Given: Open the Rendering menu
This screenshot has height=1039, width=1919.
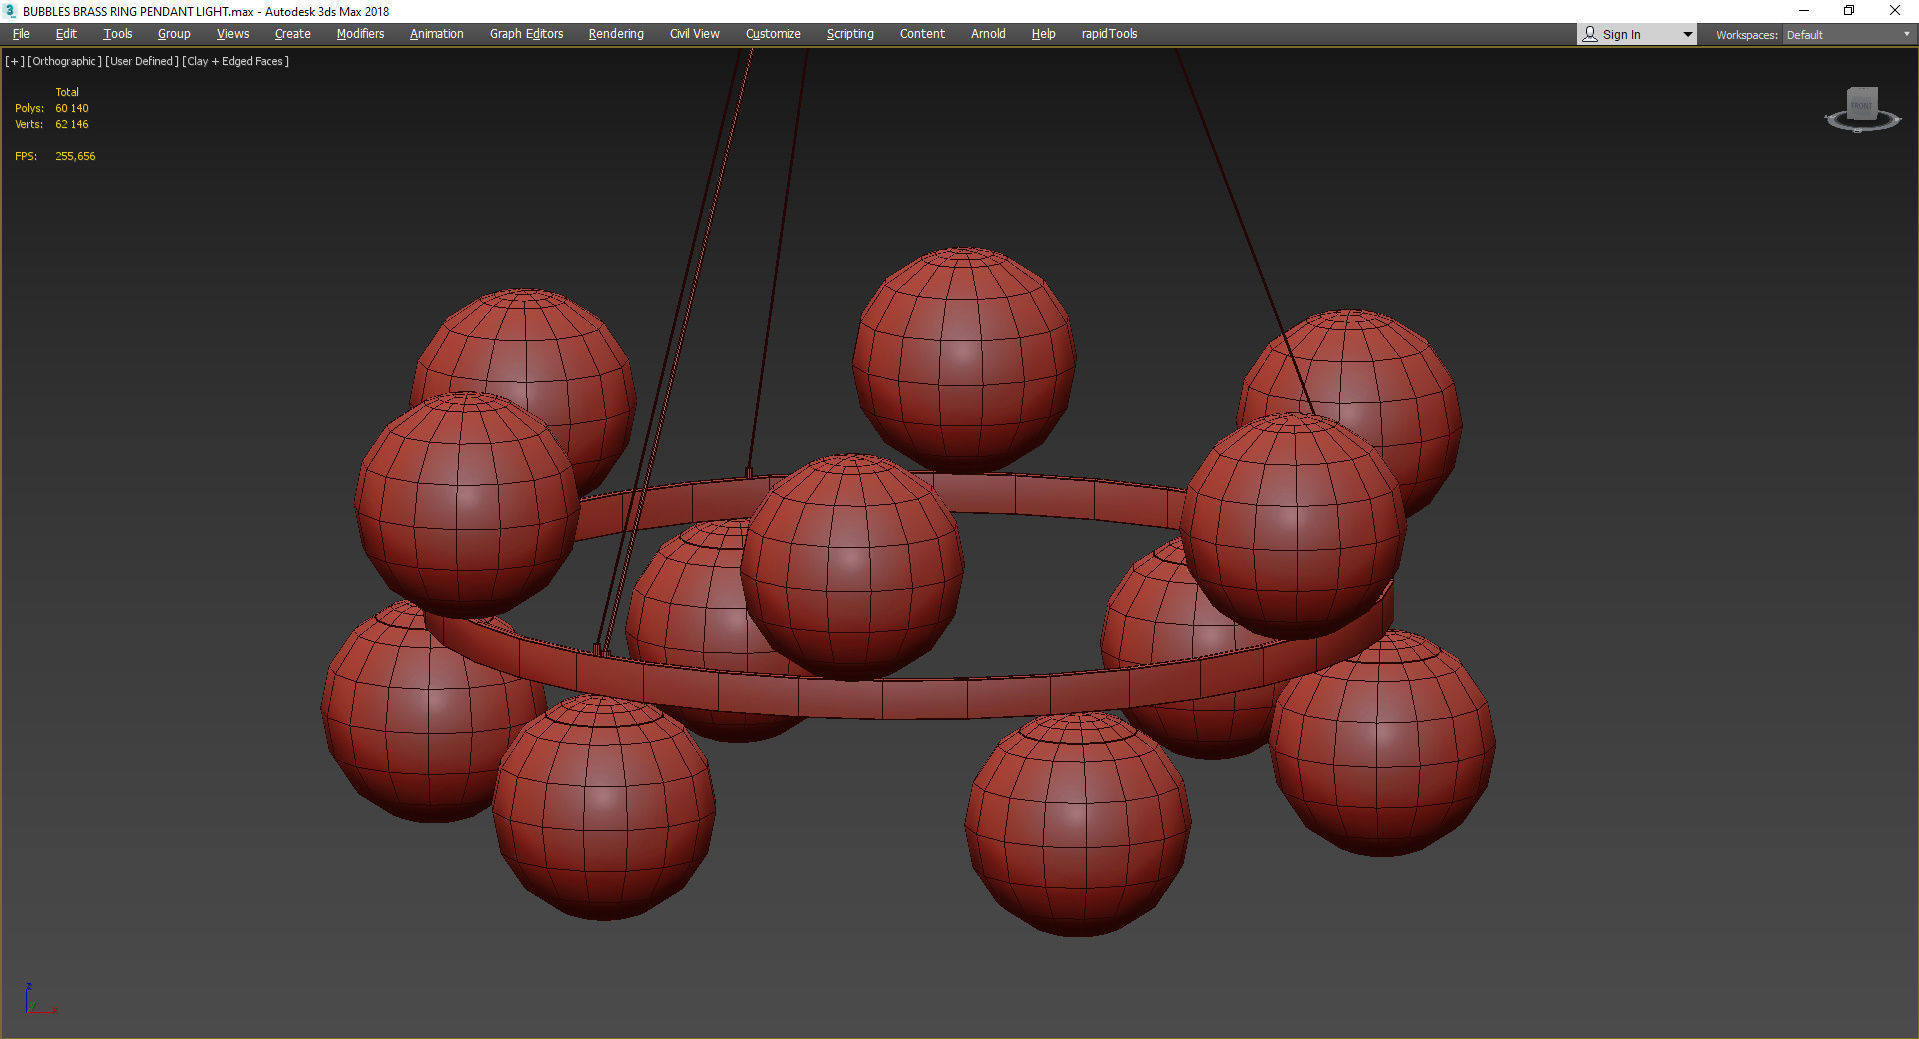Looking at the screenshot, I should point(616,34).
